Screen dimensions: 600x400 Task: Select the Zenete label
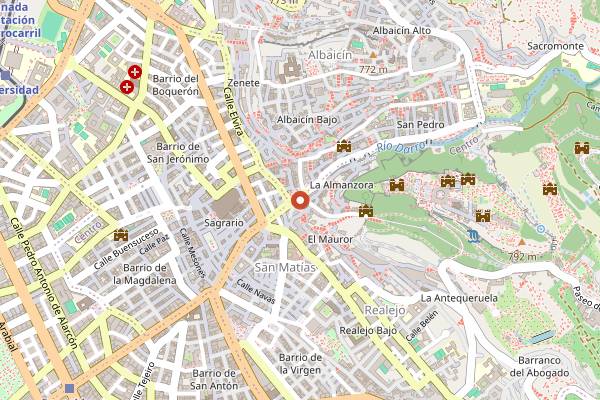(x=243, y=83)
